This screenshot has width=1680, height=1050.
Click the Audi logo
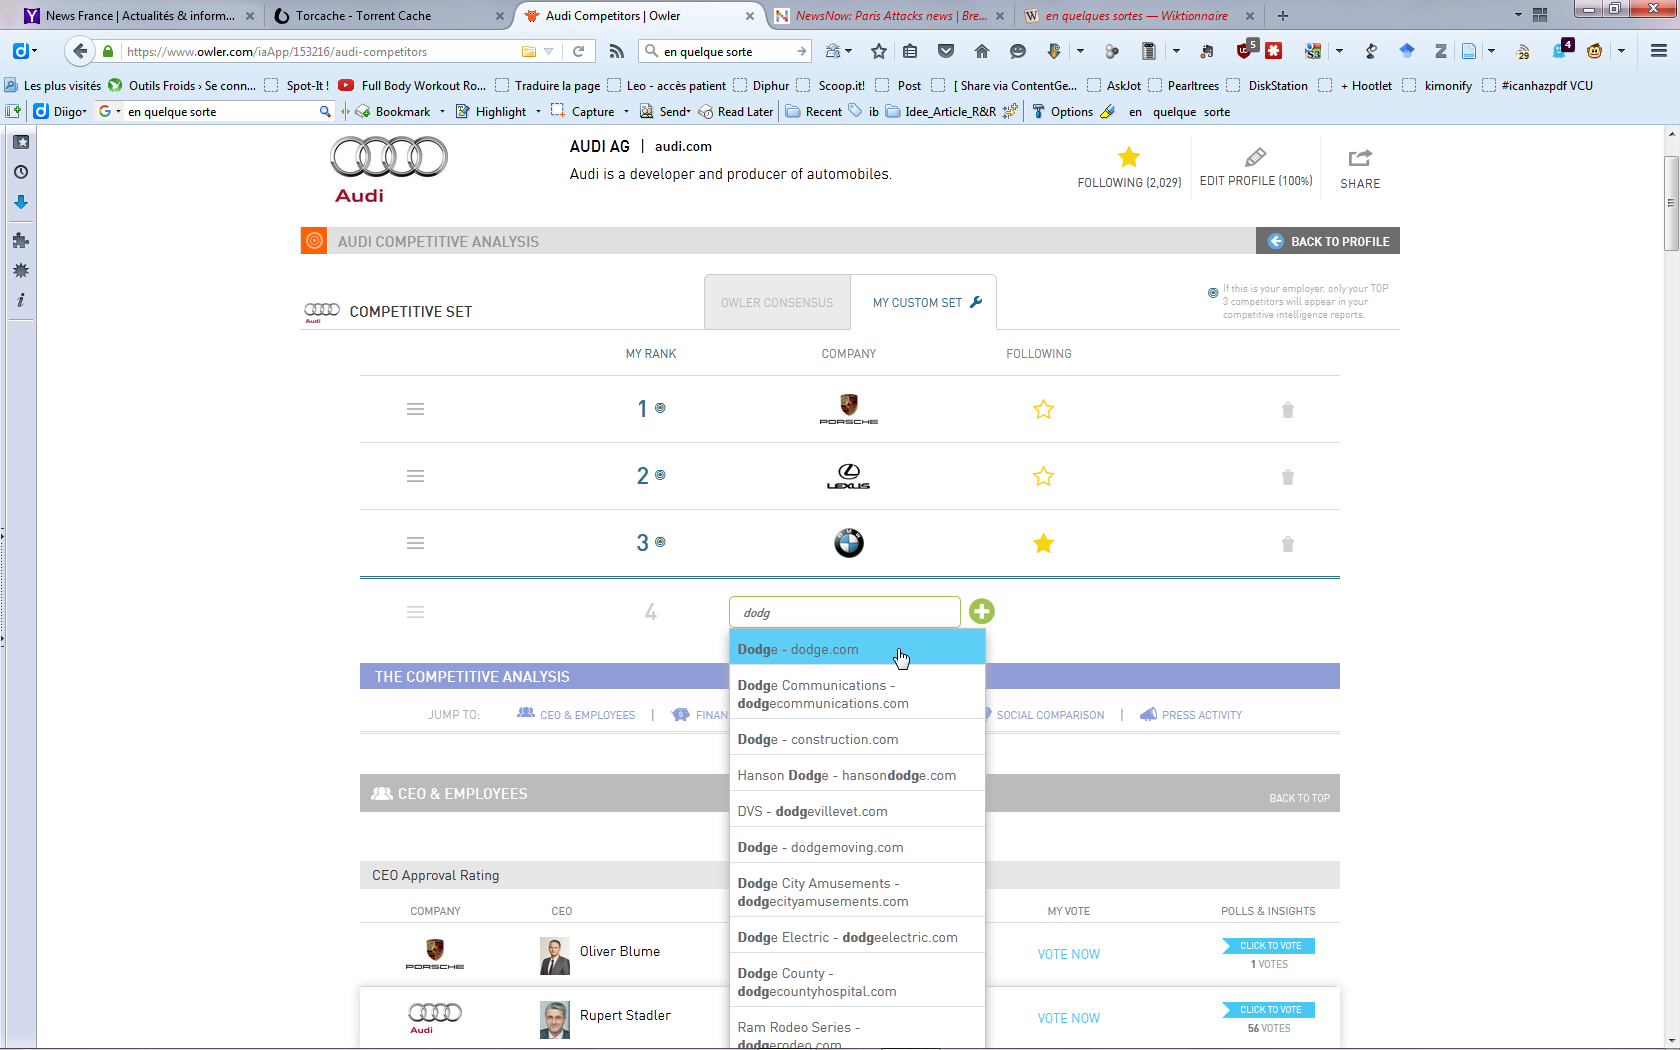click(x=389, y=170)
